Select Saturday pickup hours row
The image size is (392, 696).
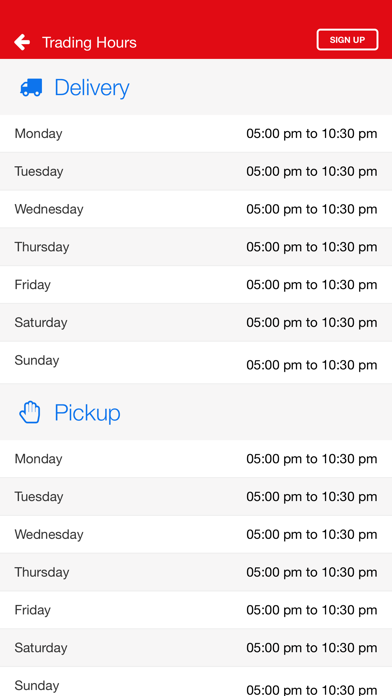(x=196, y=647)
